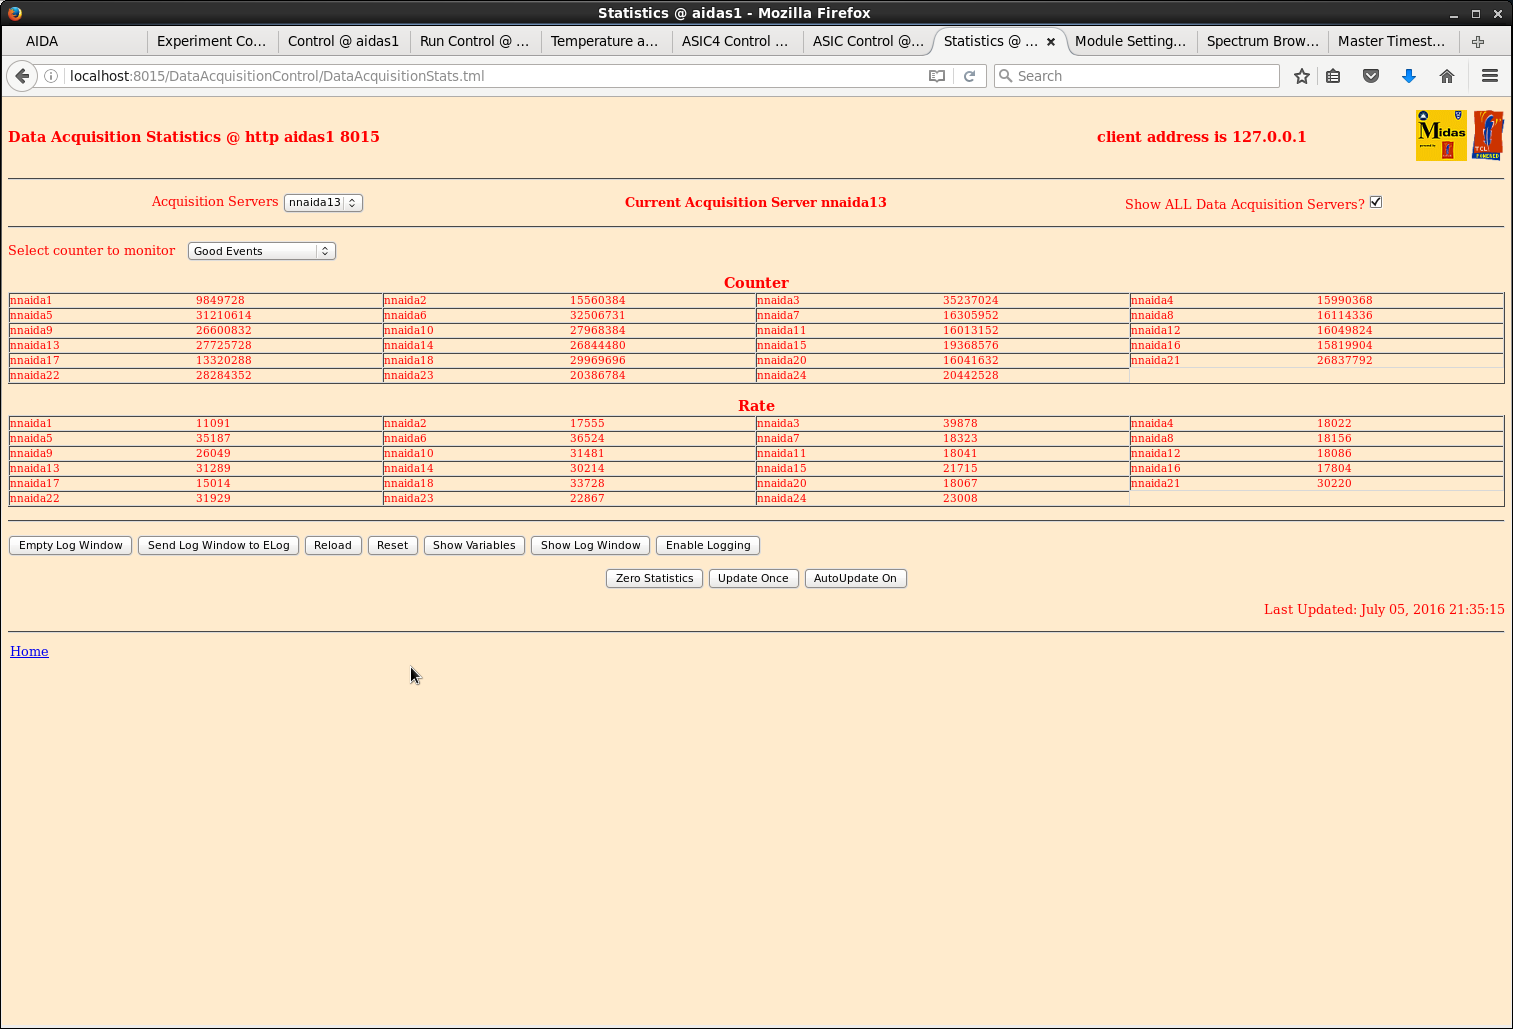
Task: Switch to the Experiment Co... tab
Action: click(211, 41)
